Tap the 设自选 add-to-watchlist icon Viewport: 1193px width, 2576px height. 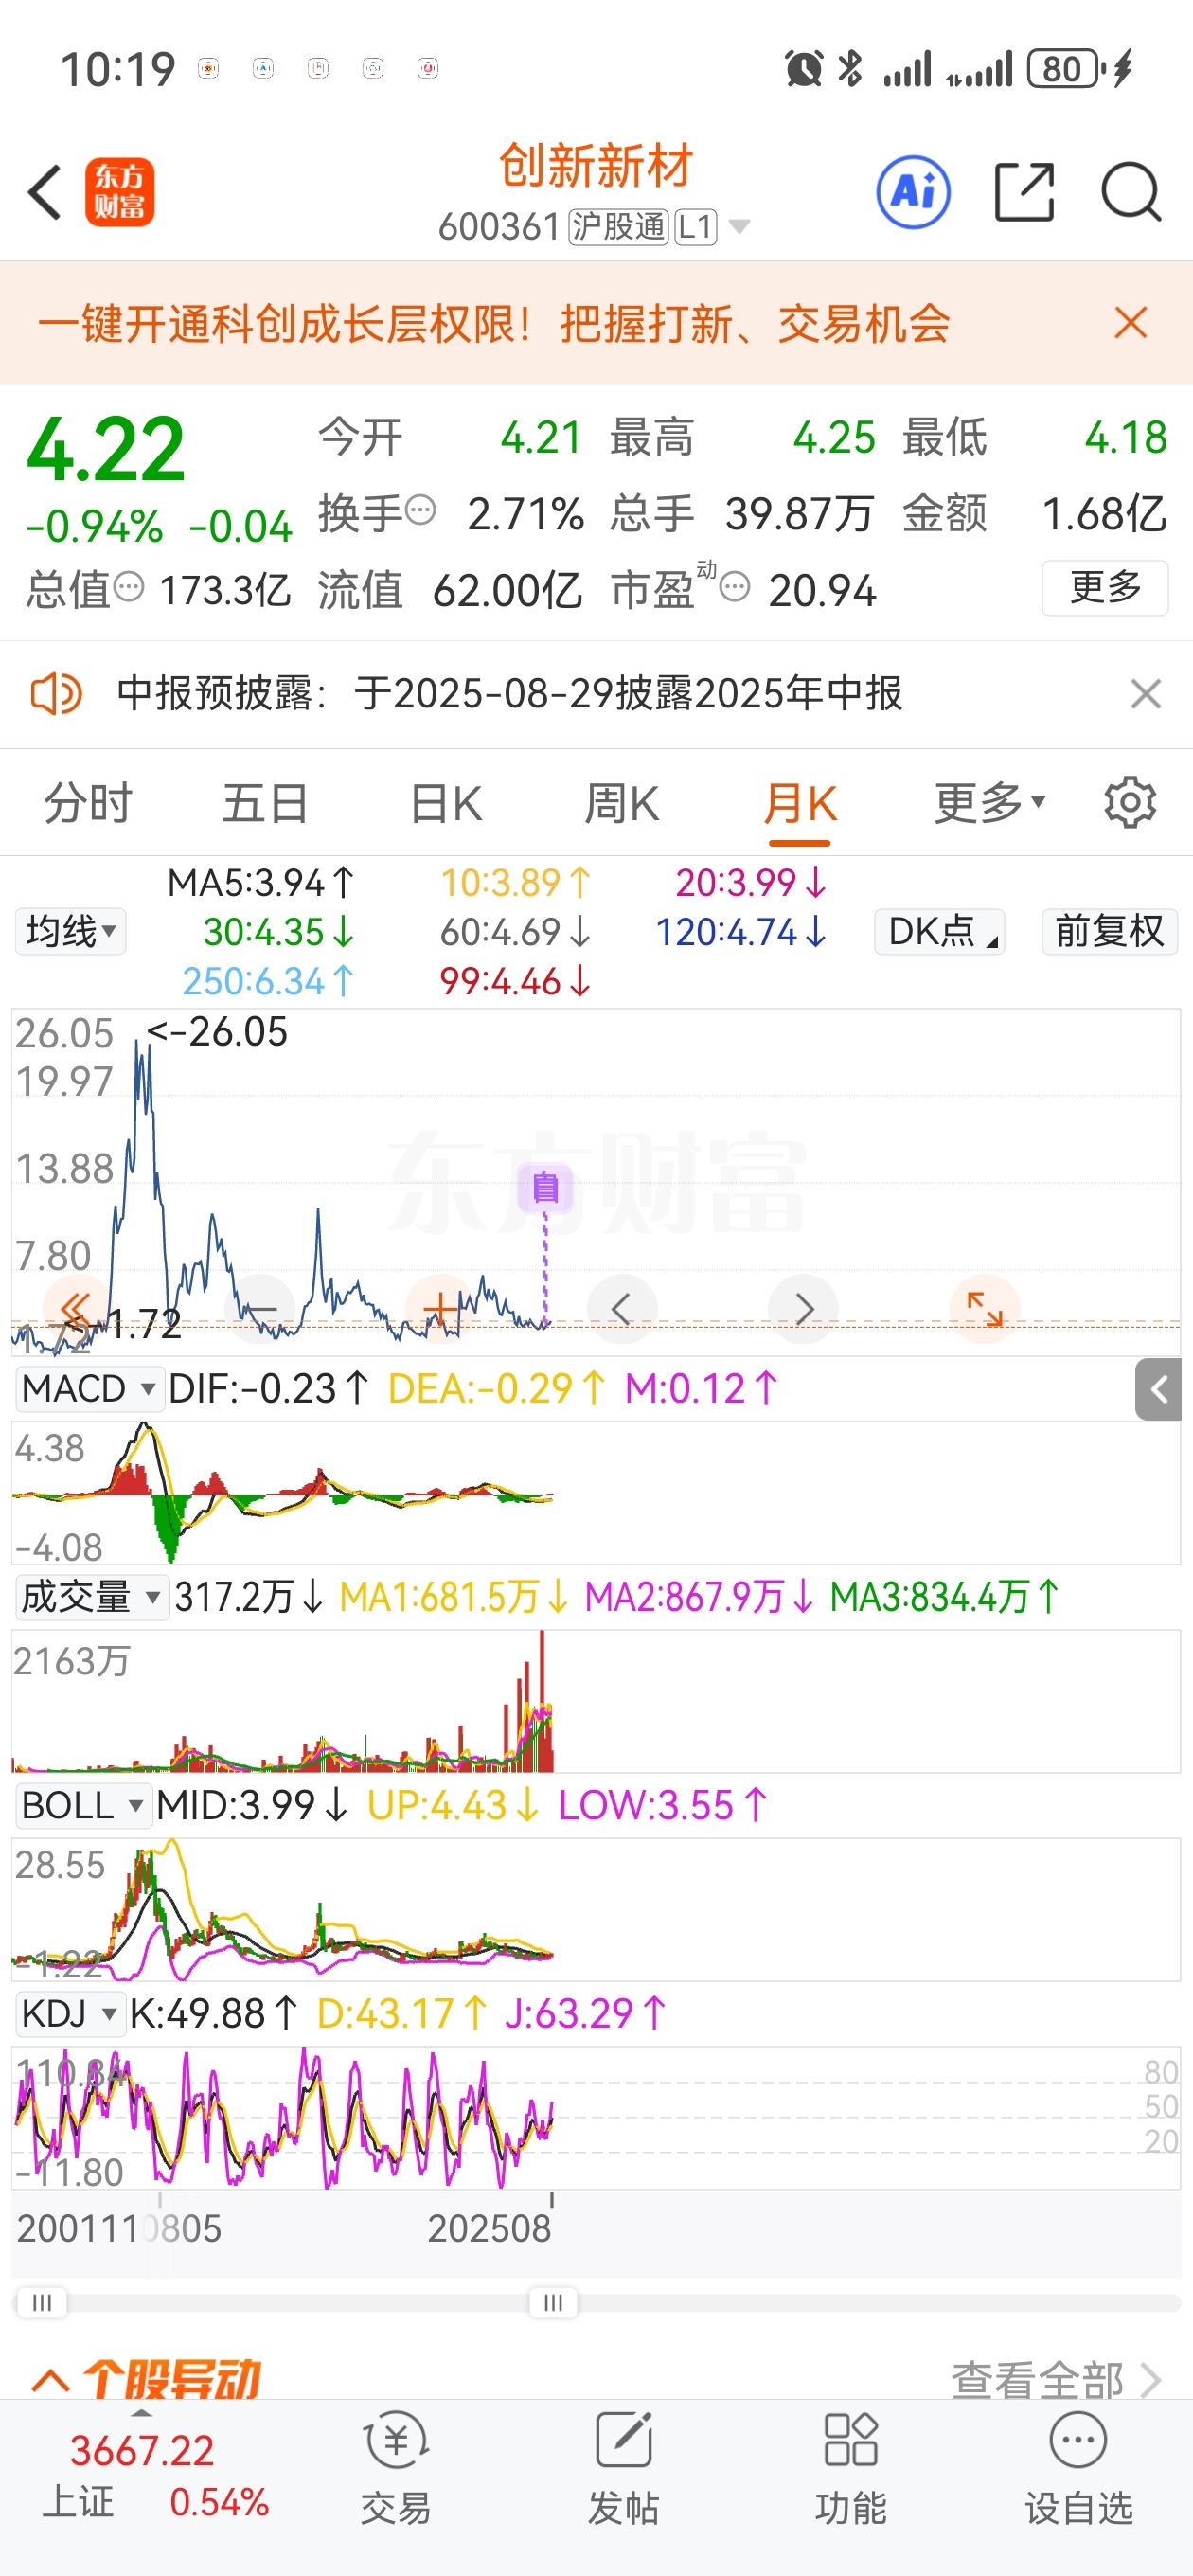click(1078, 2467)
